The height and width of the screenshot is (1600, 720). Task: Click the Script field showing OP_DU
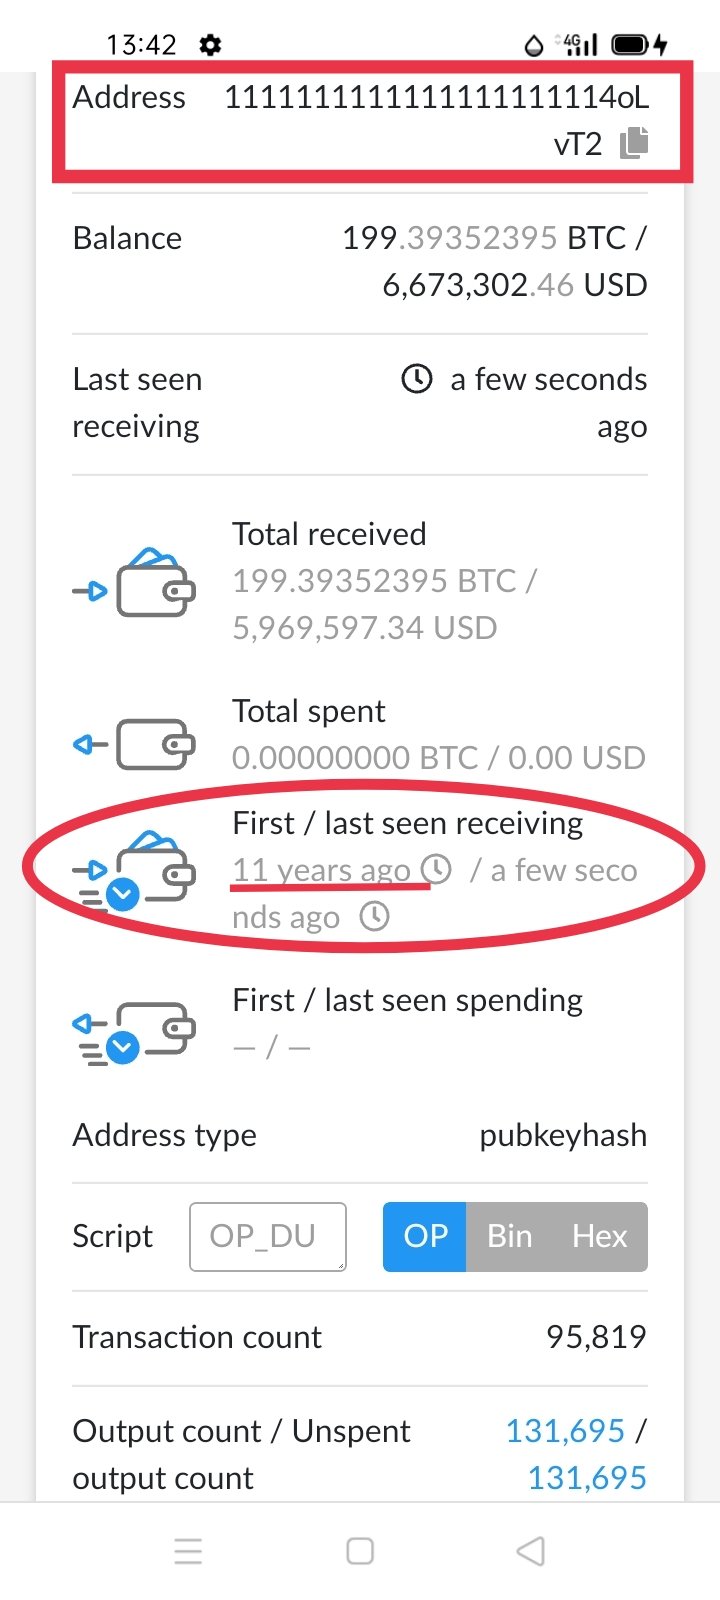point(267,1237)
